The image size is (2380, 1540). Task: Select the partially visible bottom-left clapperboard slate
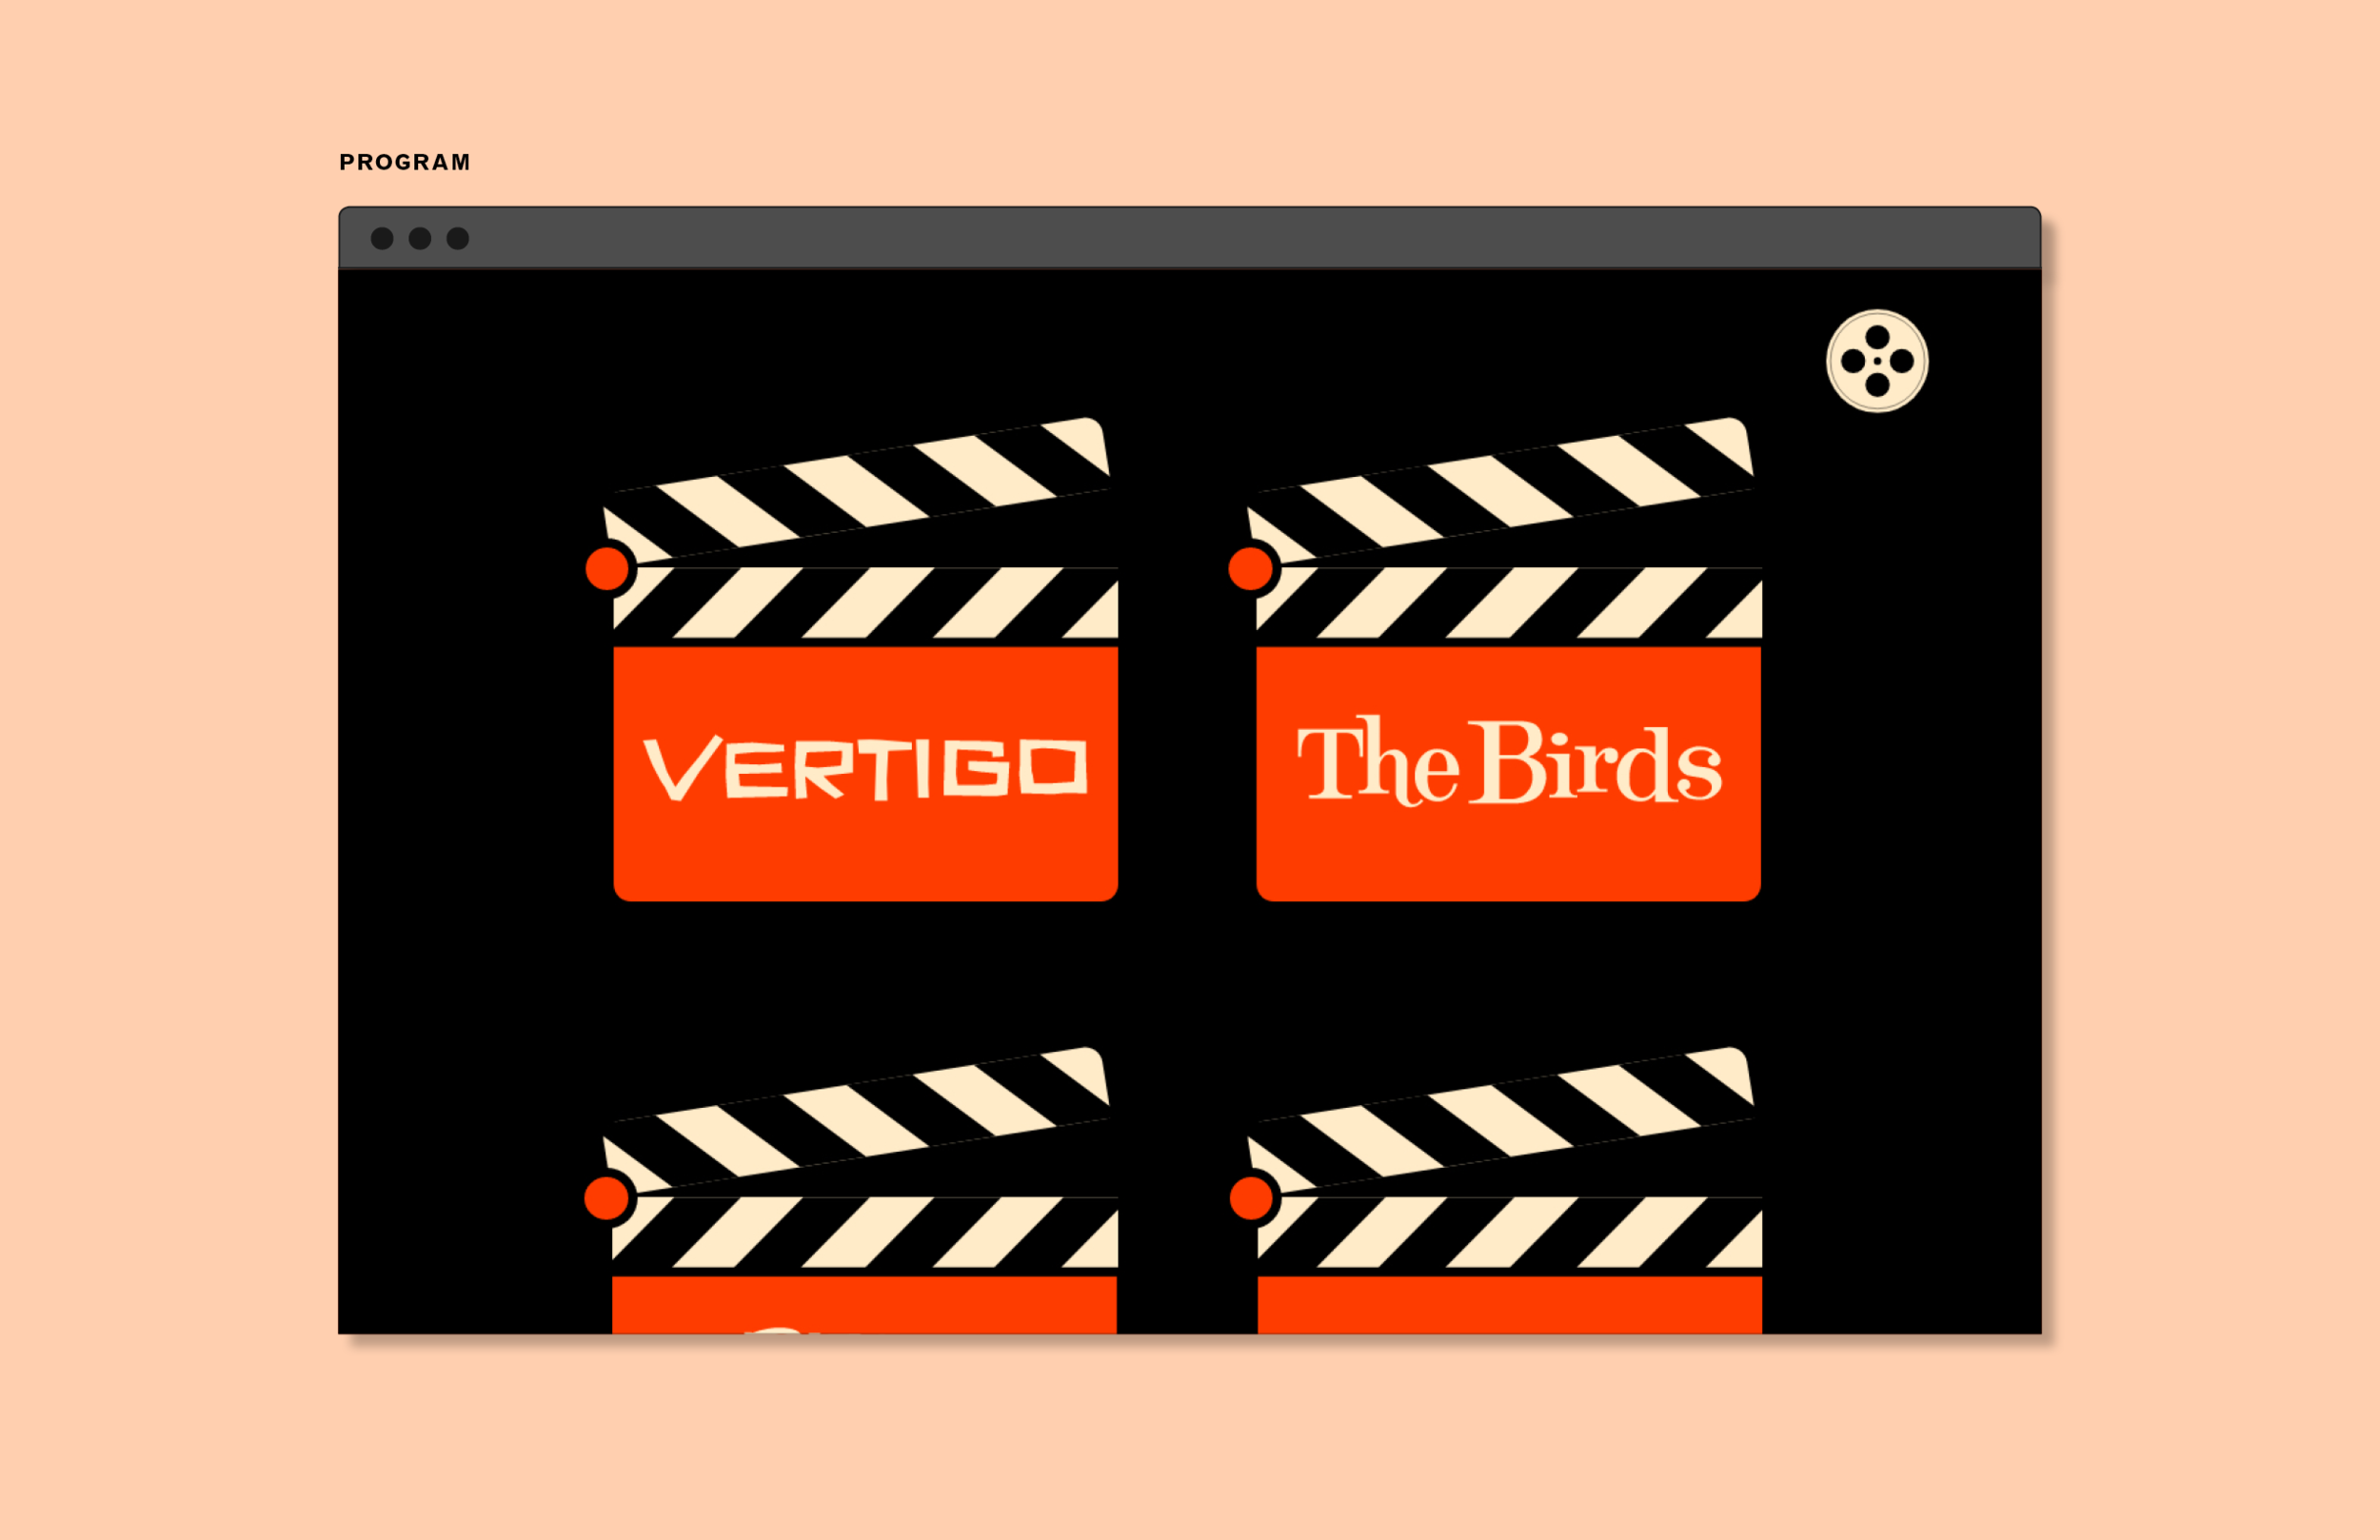click(x=864, y=1303)
